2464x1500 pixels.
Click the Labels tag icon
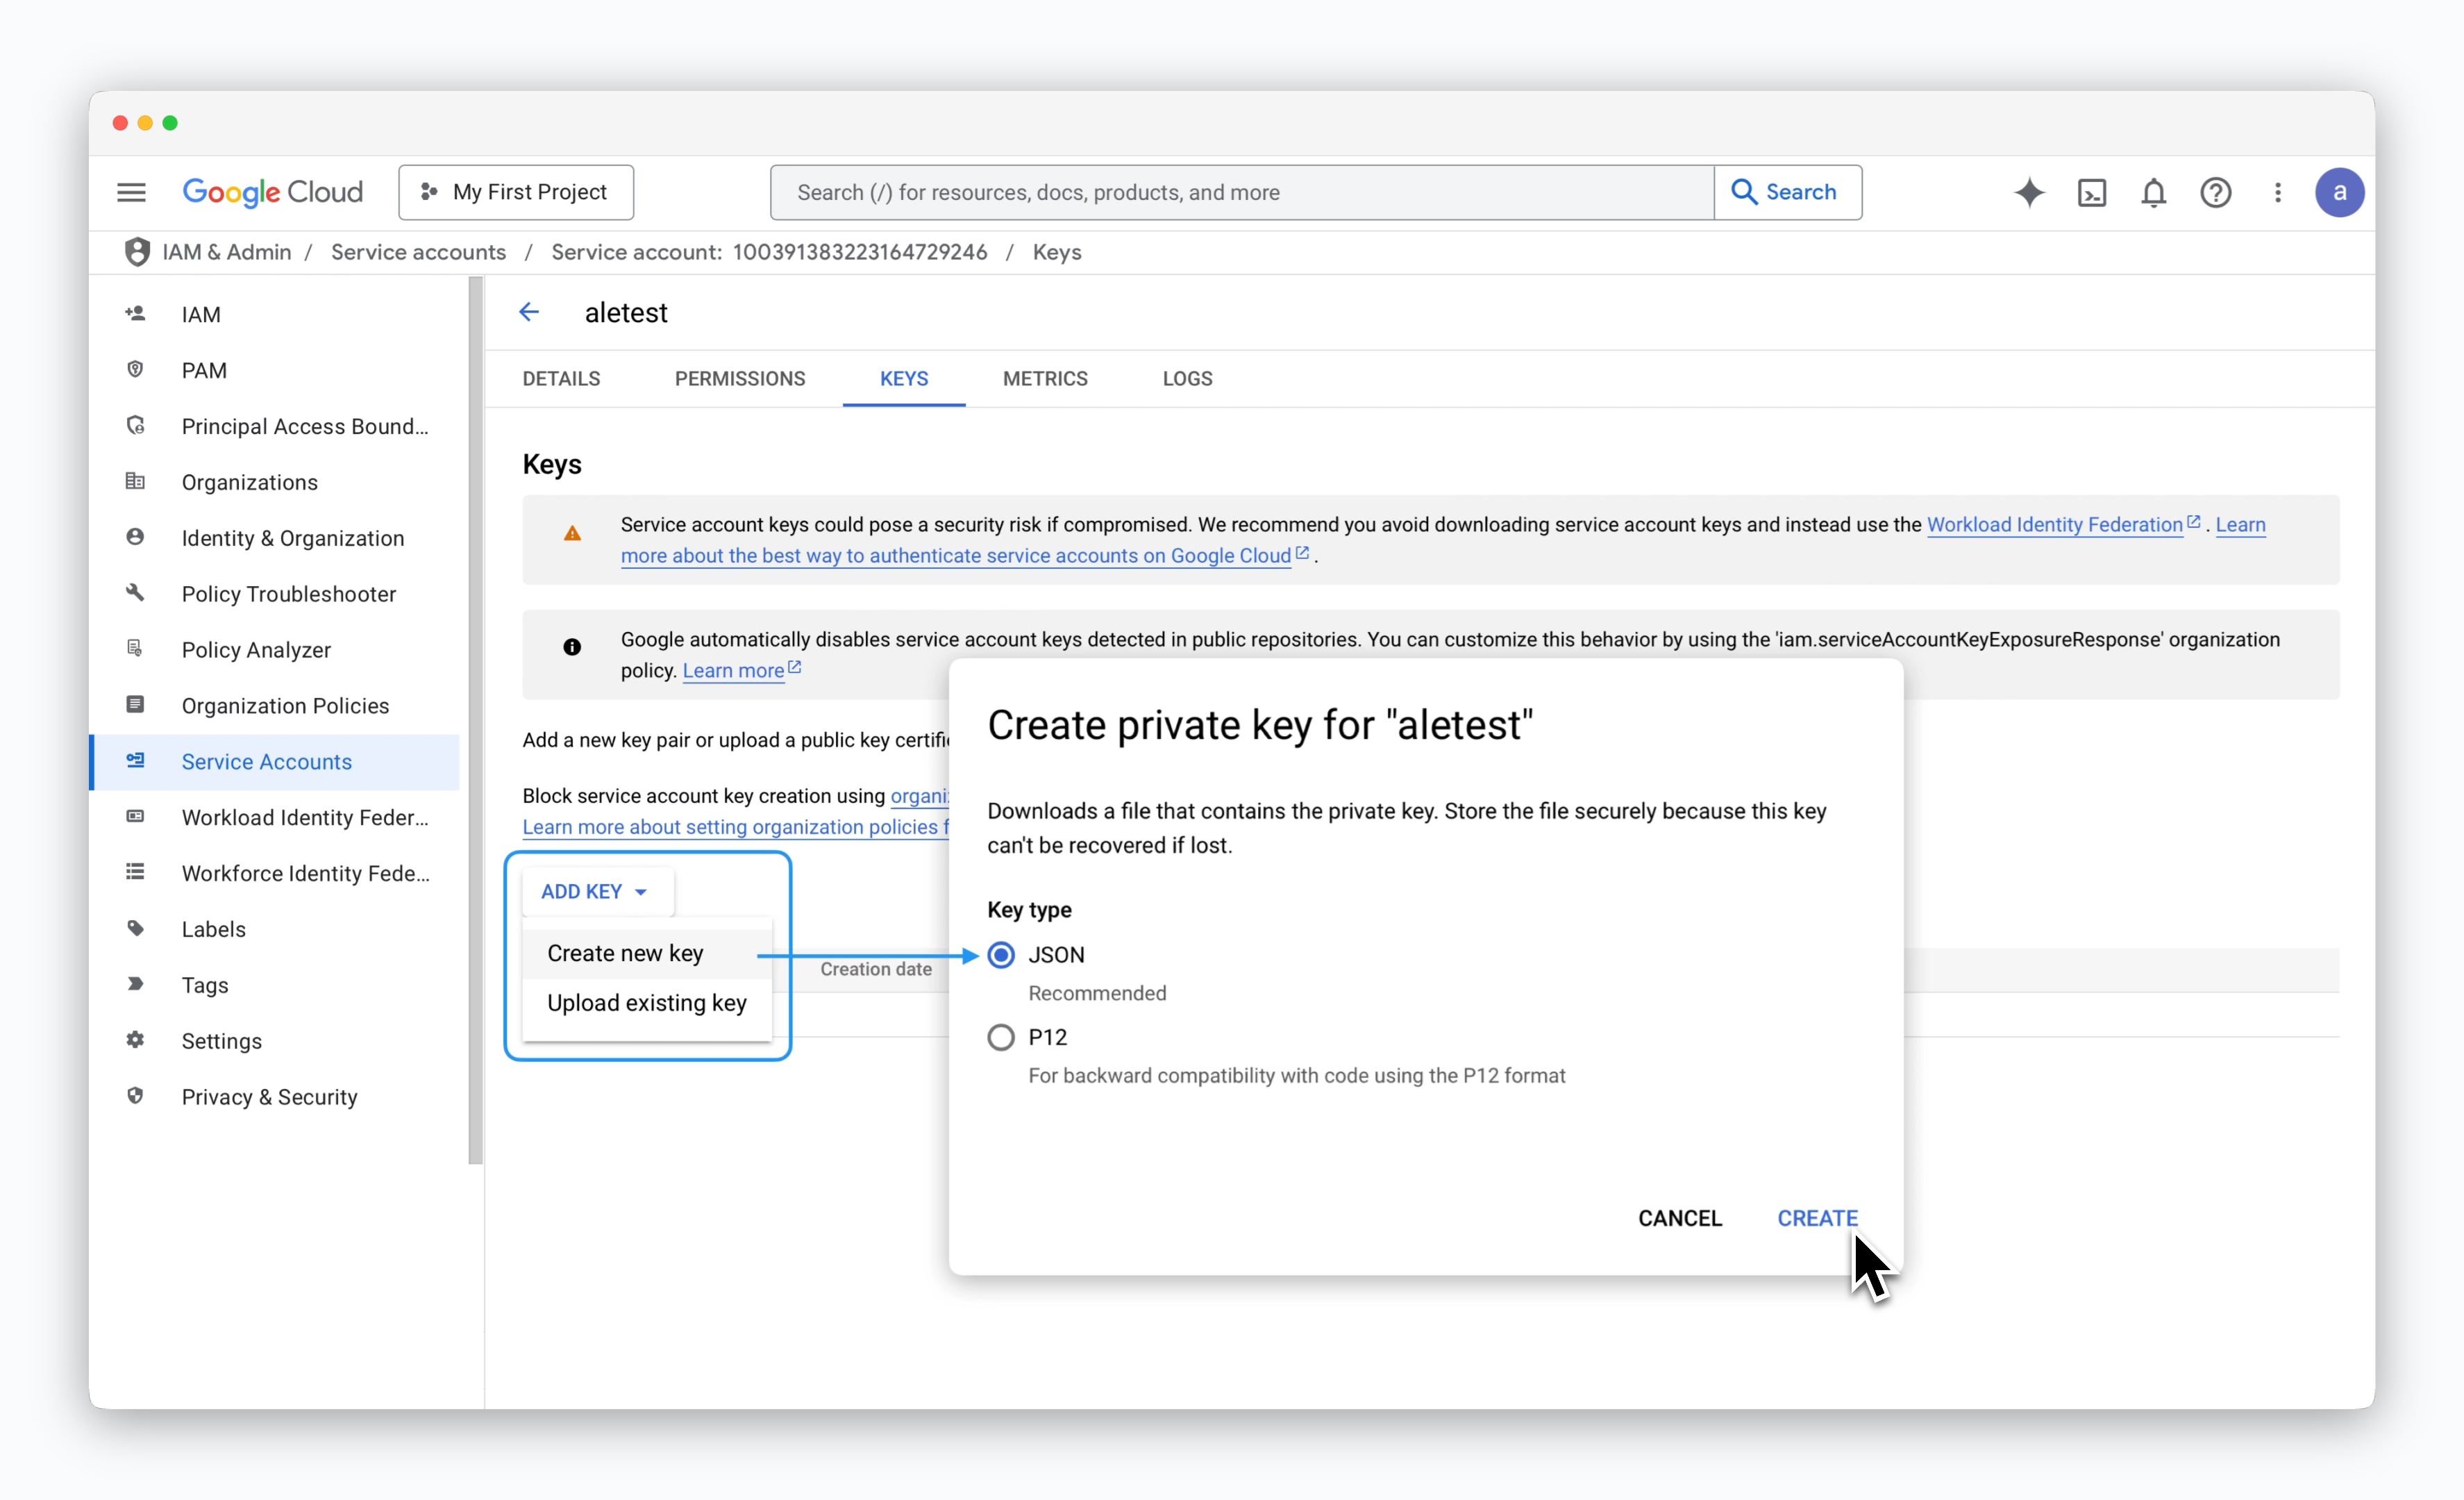135,929
